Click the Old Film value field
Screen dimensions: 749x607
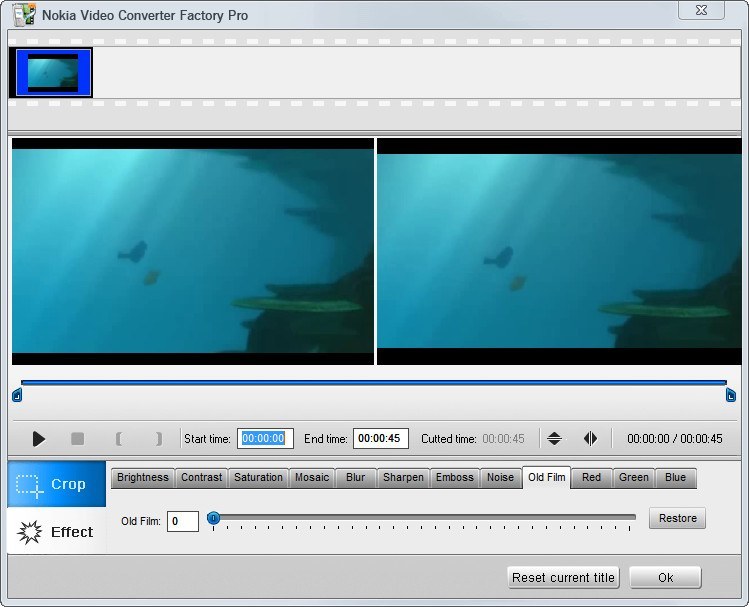click(183, 521)
